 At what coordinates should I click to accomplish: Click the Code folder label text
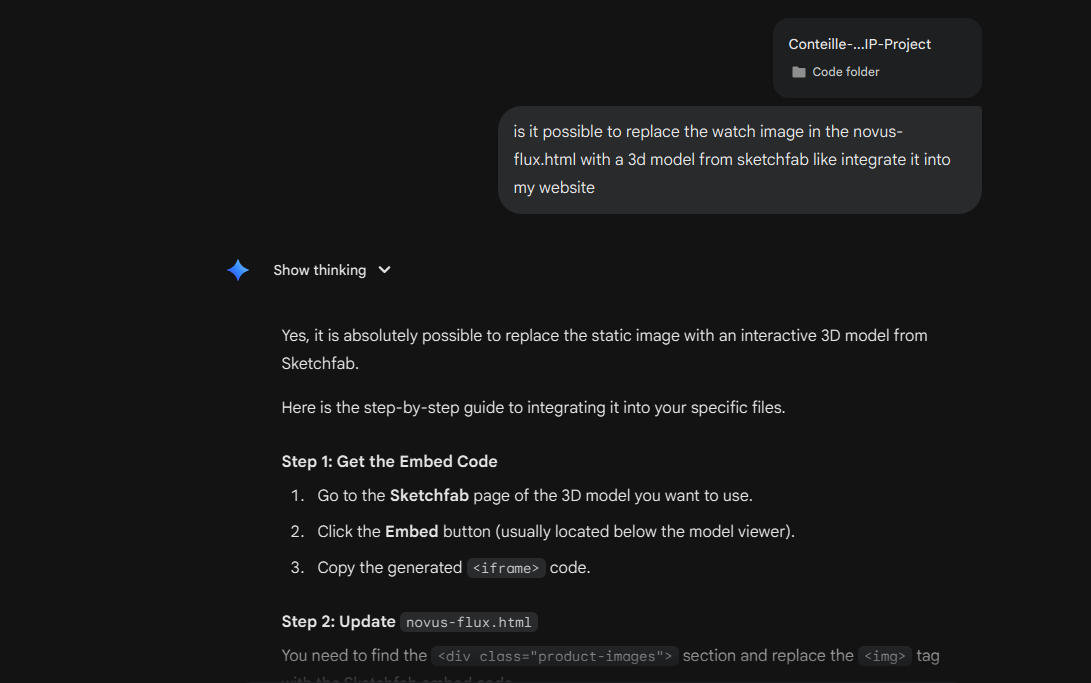pos(845,71)
